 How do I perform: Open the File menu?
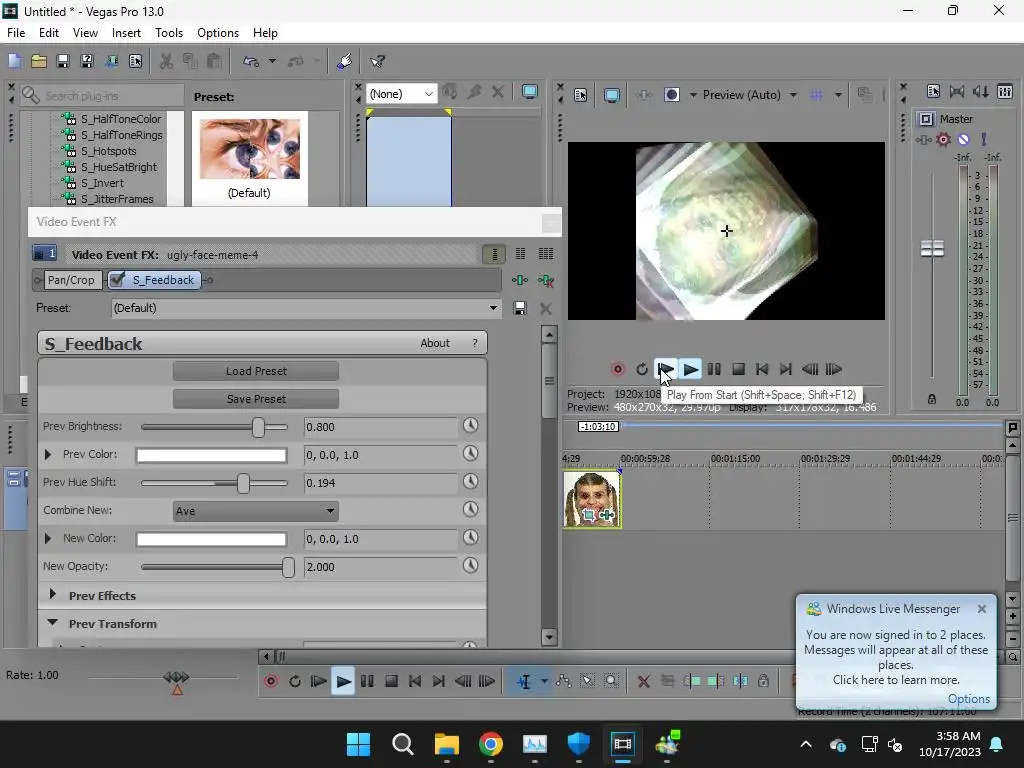point(16,33)
